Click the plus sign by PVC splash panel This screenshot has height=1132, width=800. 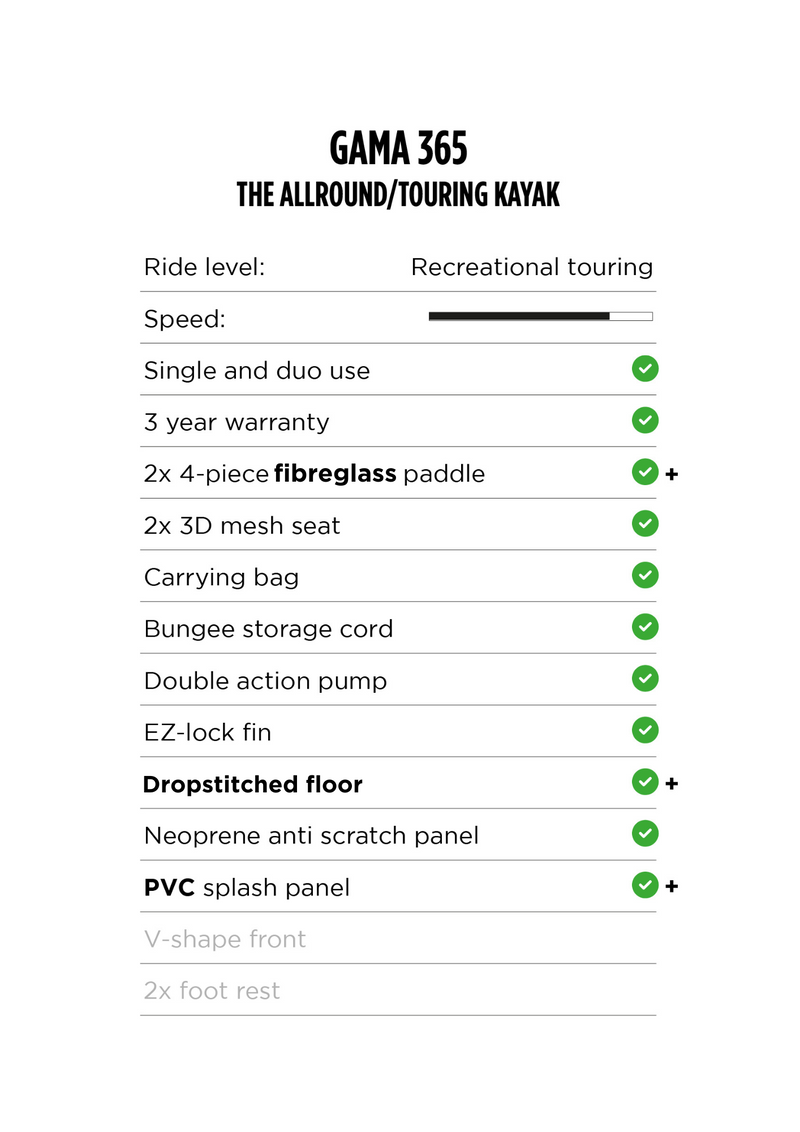click(671, 887)
